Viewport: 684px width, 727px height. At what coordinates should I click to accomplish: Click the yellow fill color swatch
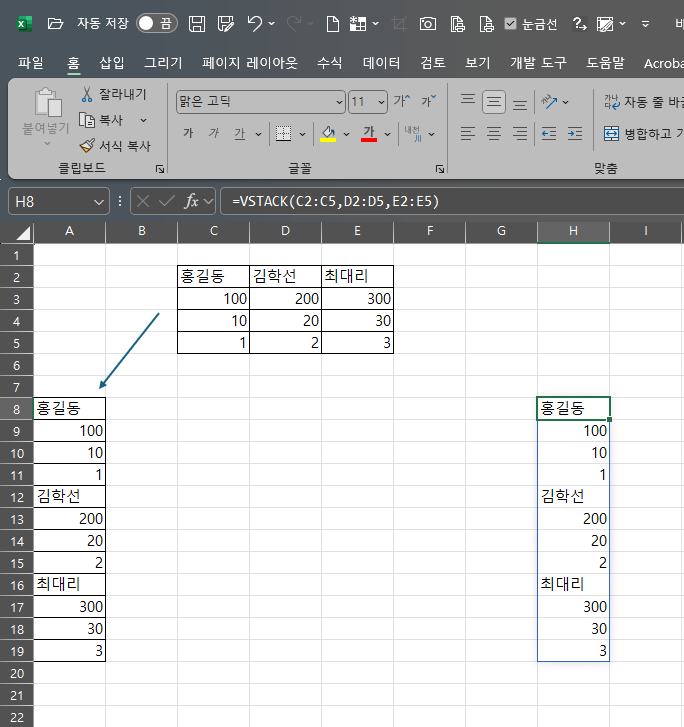pos(327,134)
